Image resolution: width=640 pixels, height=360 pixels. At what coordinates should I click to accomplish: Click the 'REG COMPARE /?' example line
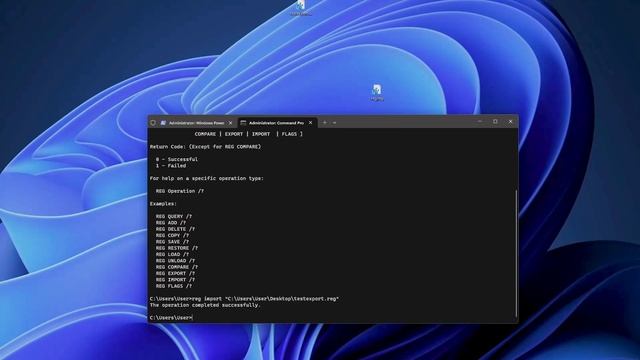click(x=177, y=267)
